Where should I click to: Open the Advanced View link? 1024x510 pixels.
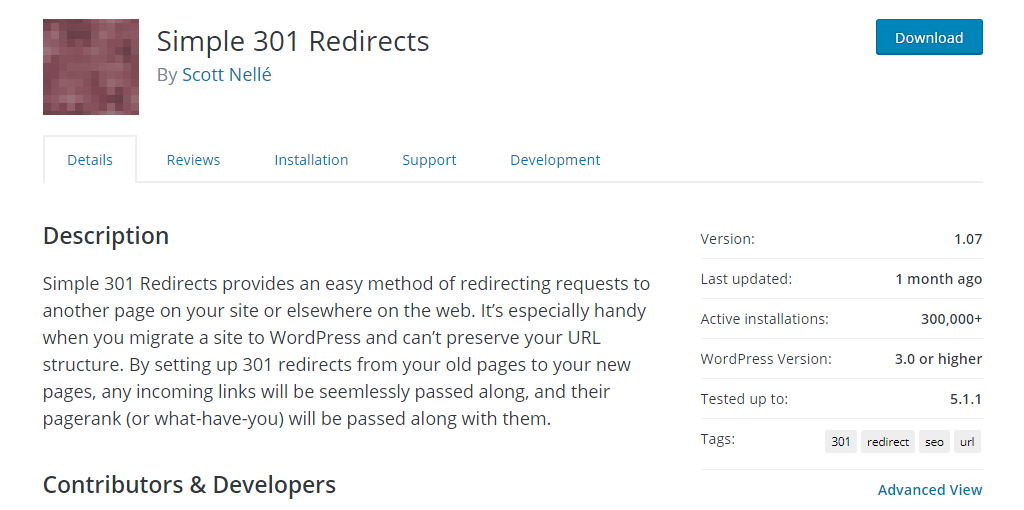pos(930,490)
